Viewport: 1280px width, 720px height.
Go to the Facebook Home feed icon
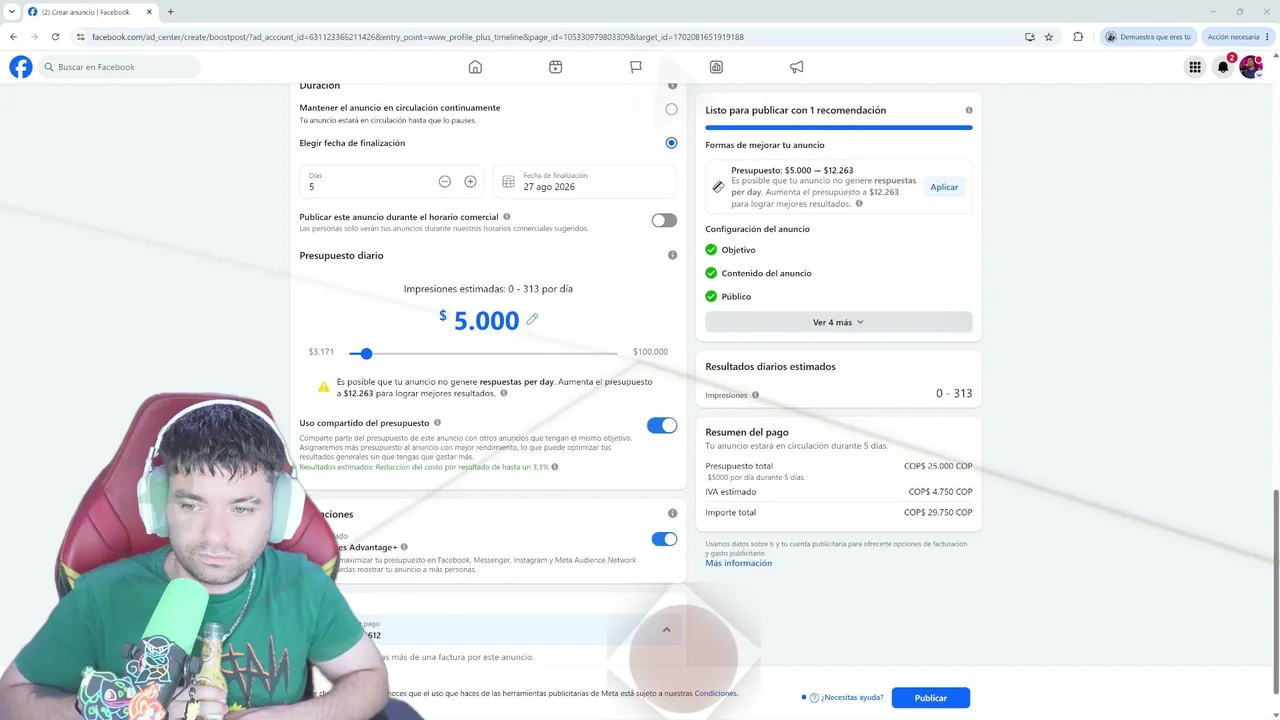pos(475,67)
